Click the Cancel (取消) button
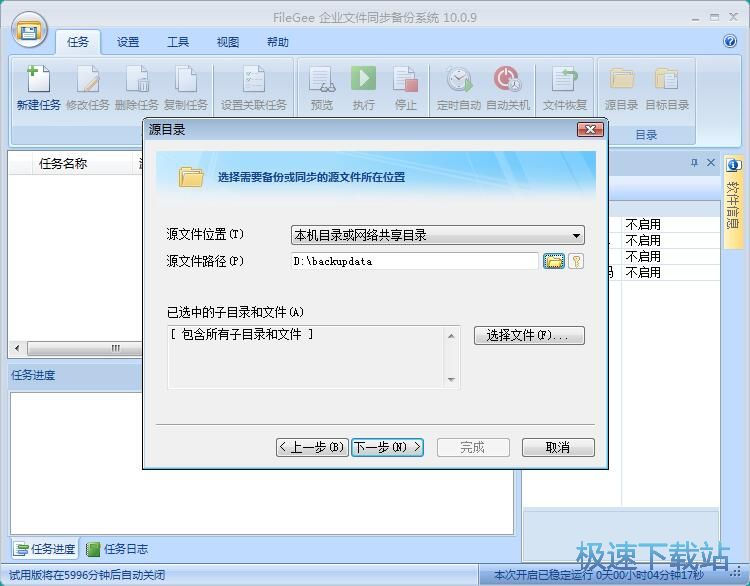750x586 pixels. click(558, 447)
